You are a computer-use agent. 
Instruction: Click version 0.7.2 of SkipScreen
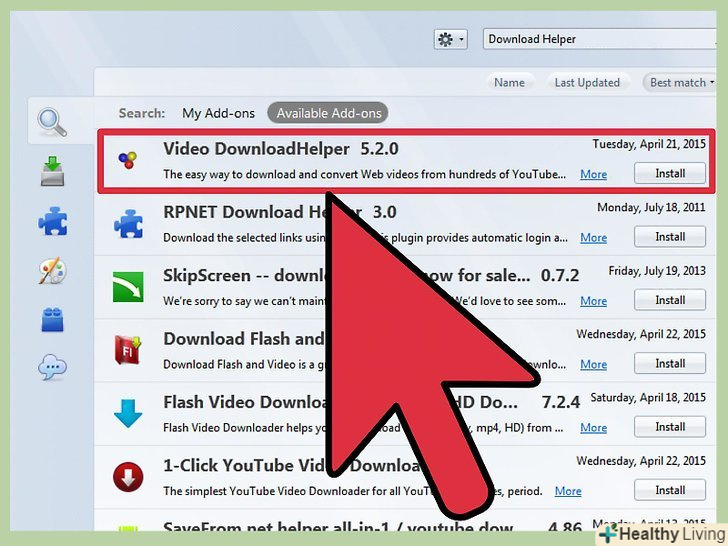point(560,276)
